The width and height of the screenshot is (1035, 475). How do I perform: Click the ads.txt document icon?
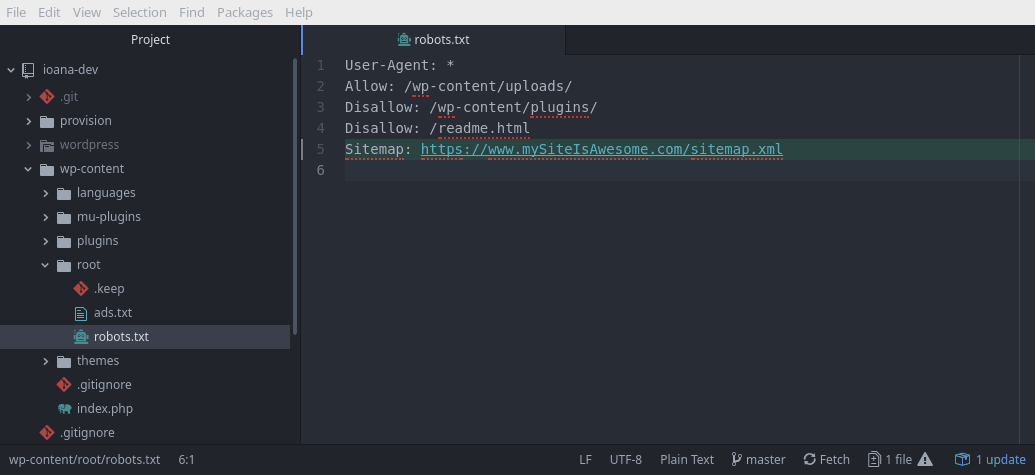click(81, 313)
